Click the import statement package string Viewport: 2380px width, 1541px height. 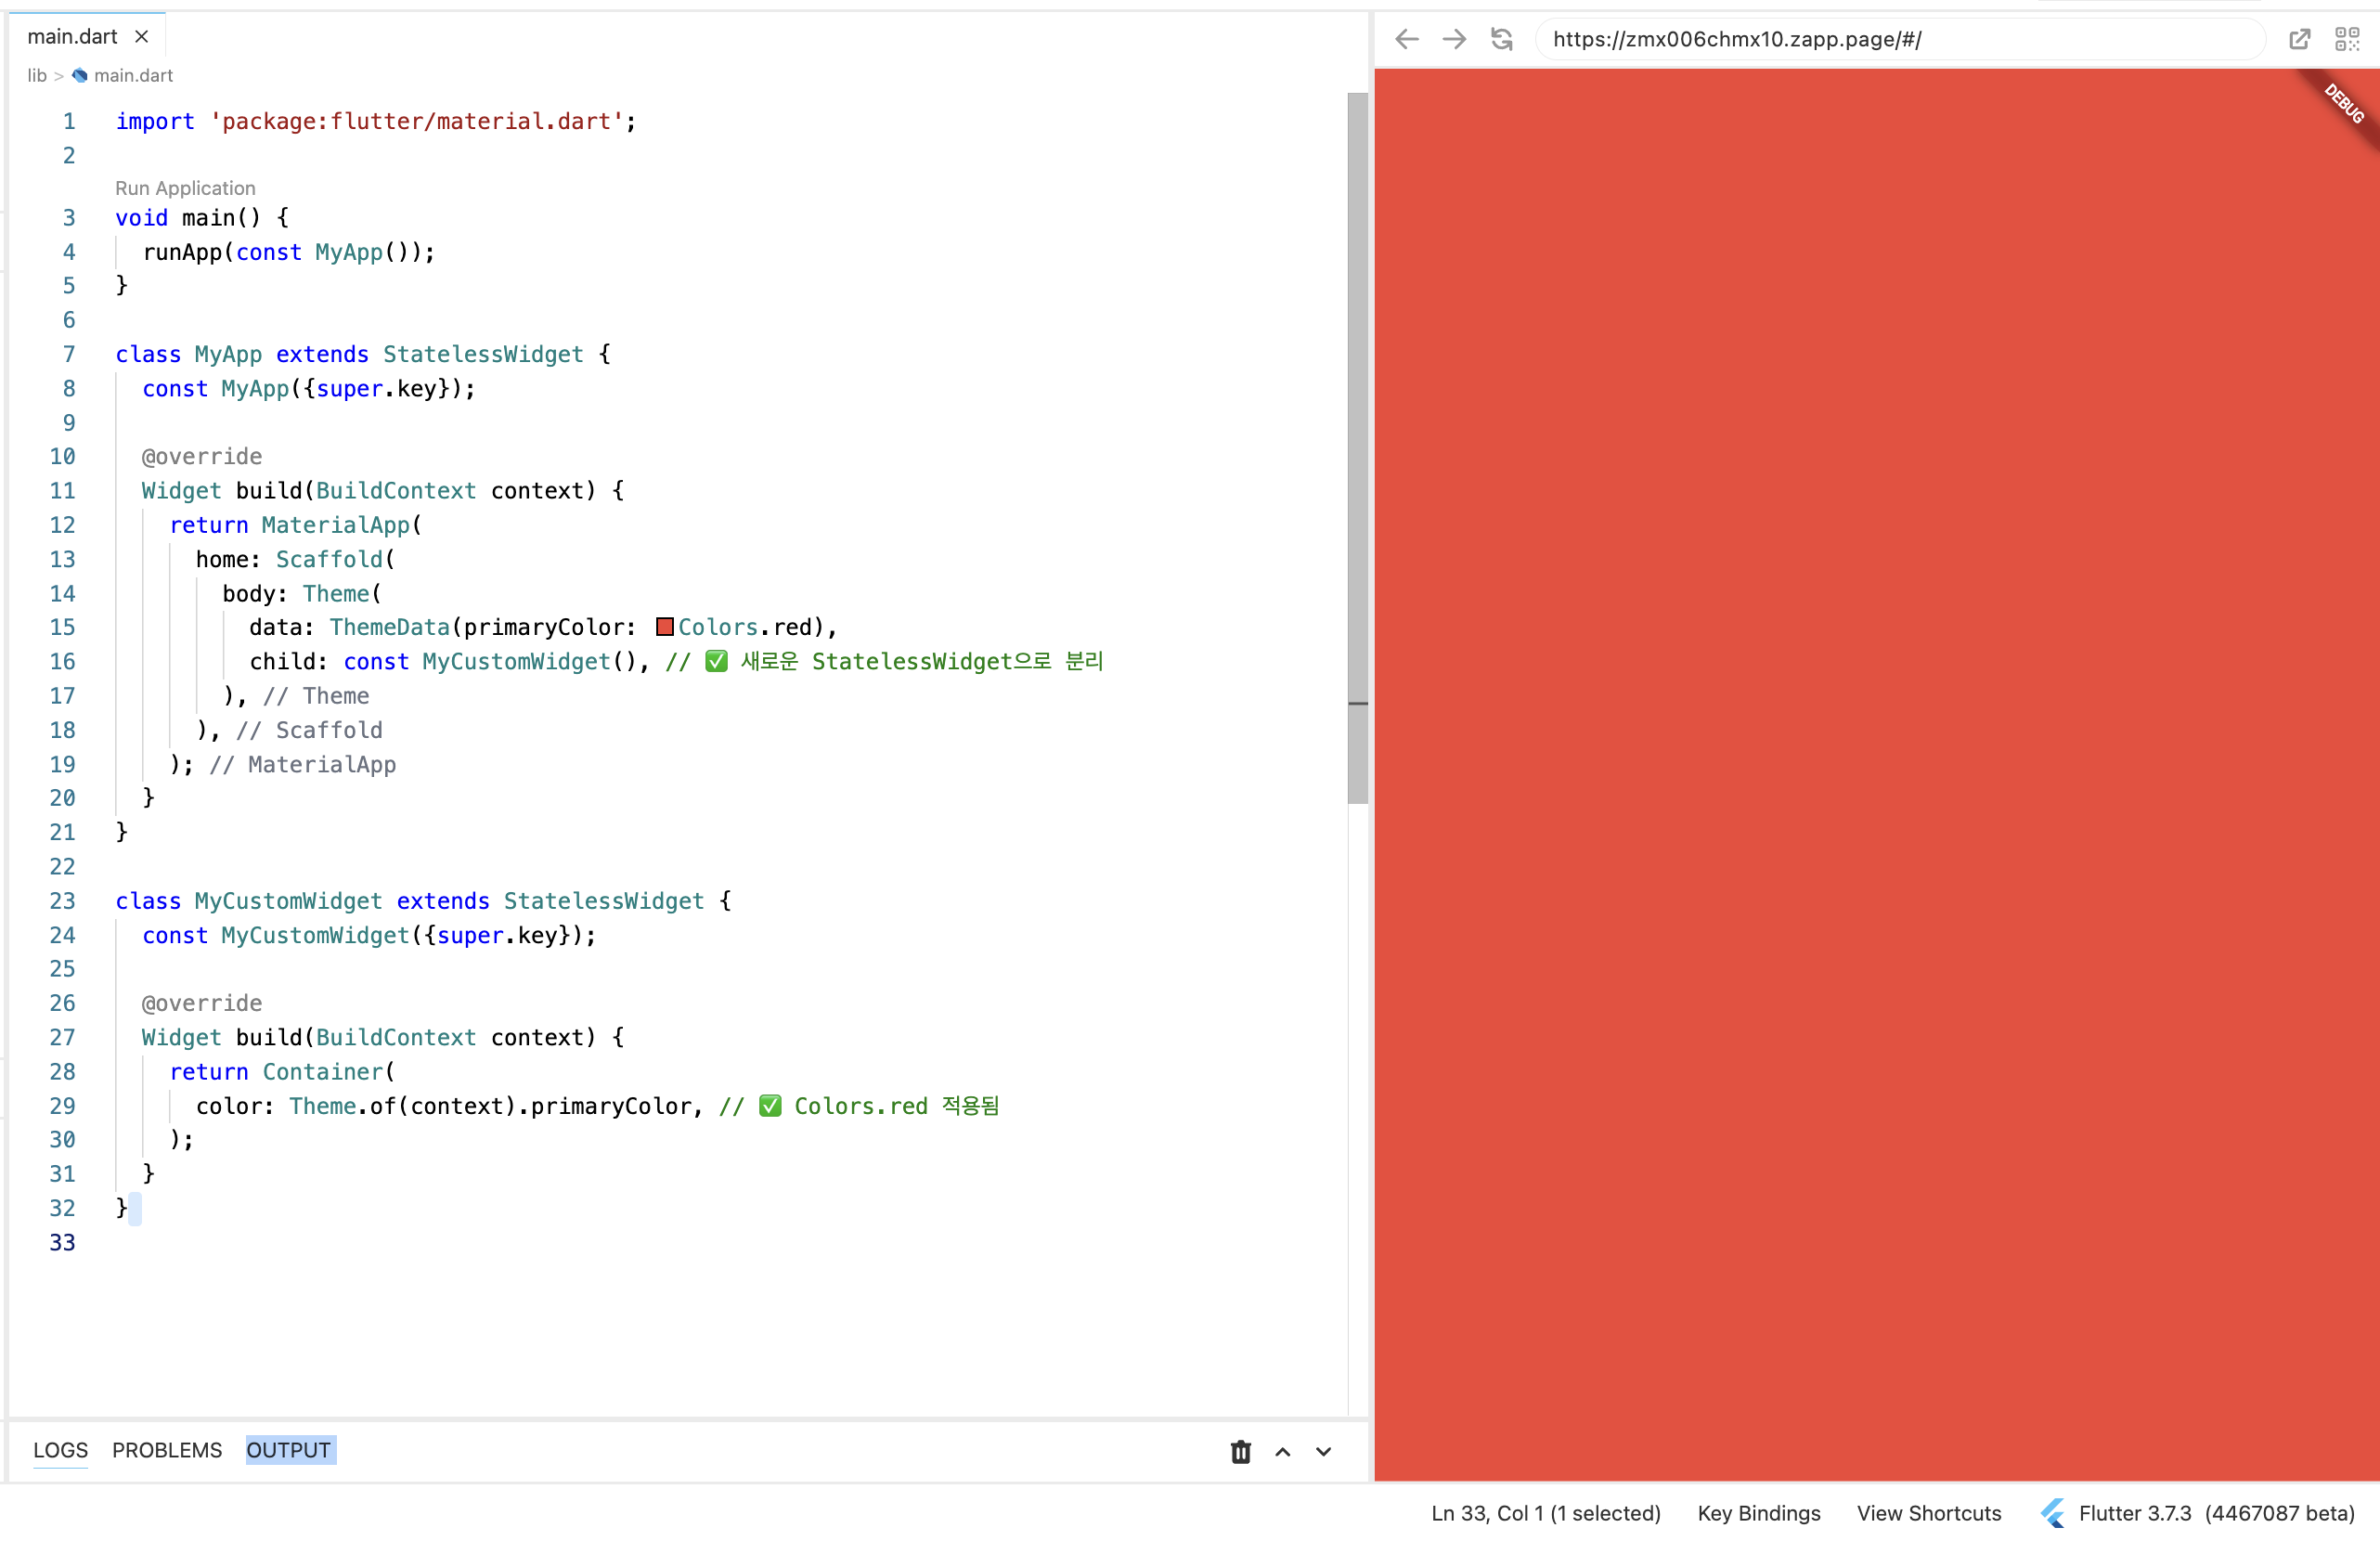coord(417,121)
